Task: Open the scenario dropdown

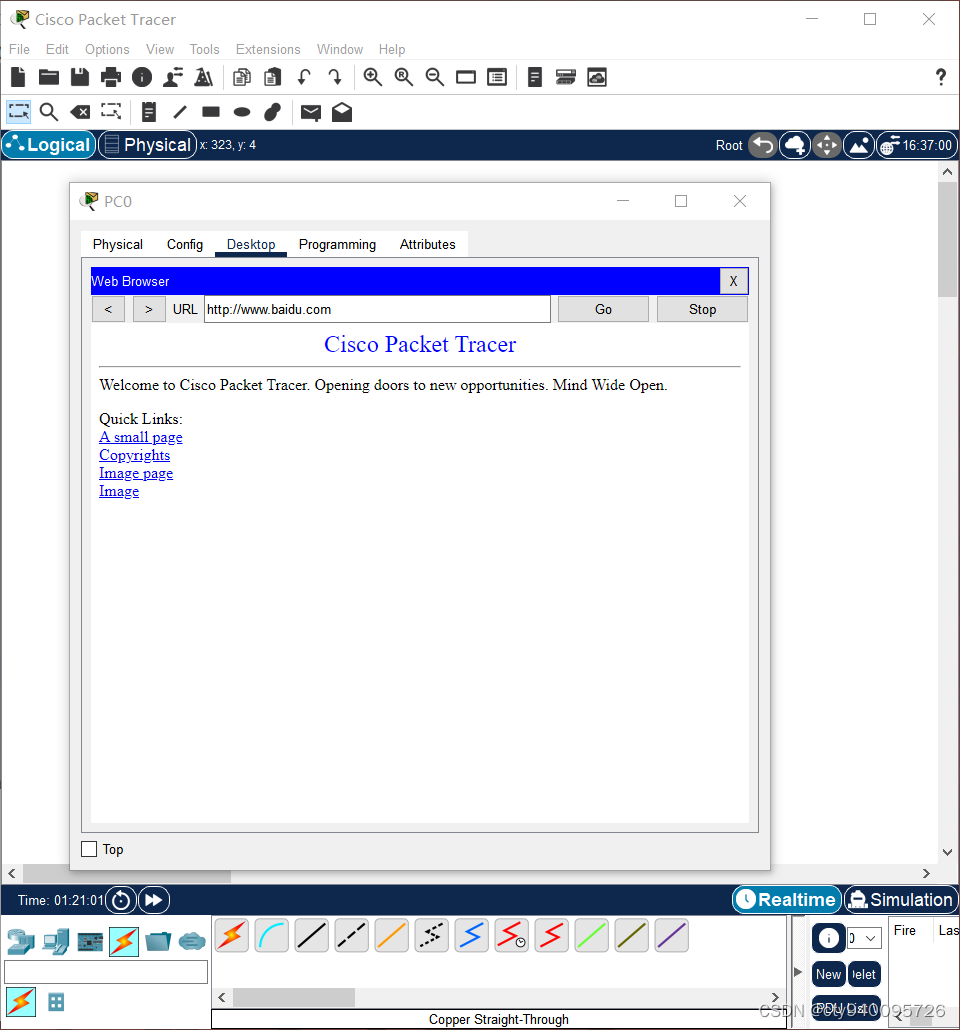Action: pyautogui.click(x=864, y=938)
